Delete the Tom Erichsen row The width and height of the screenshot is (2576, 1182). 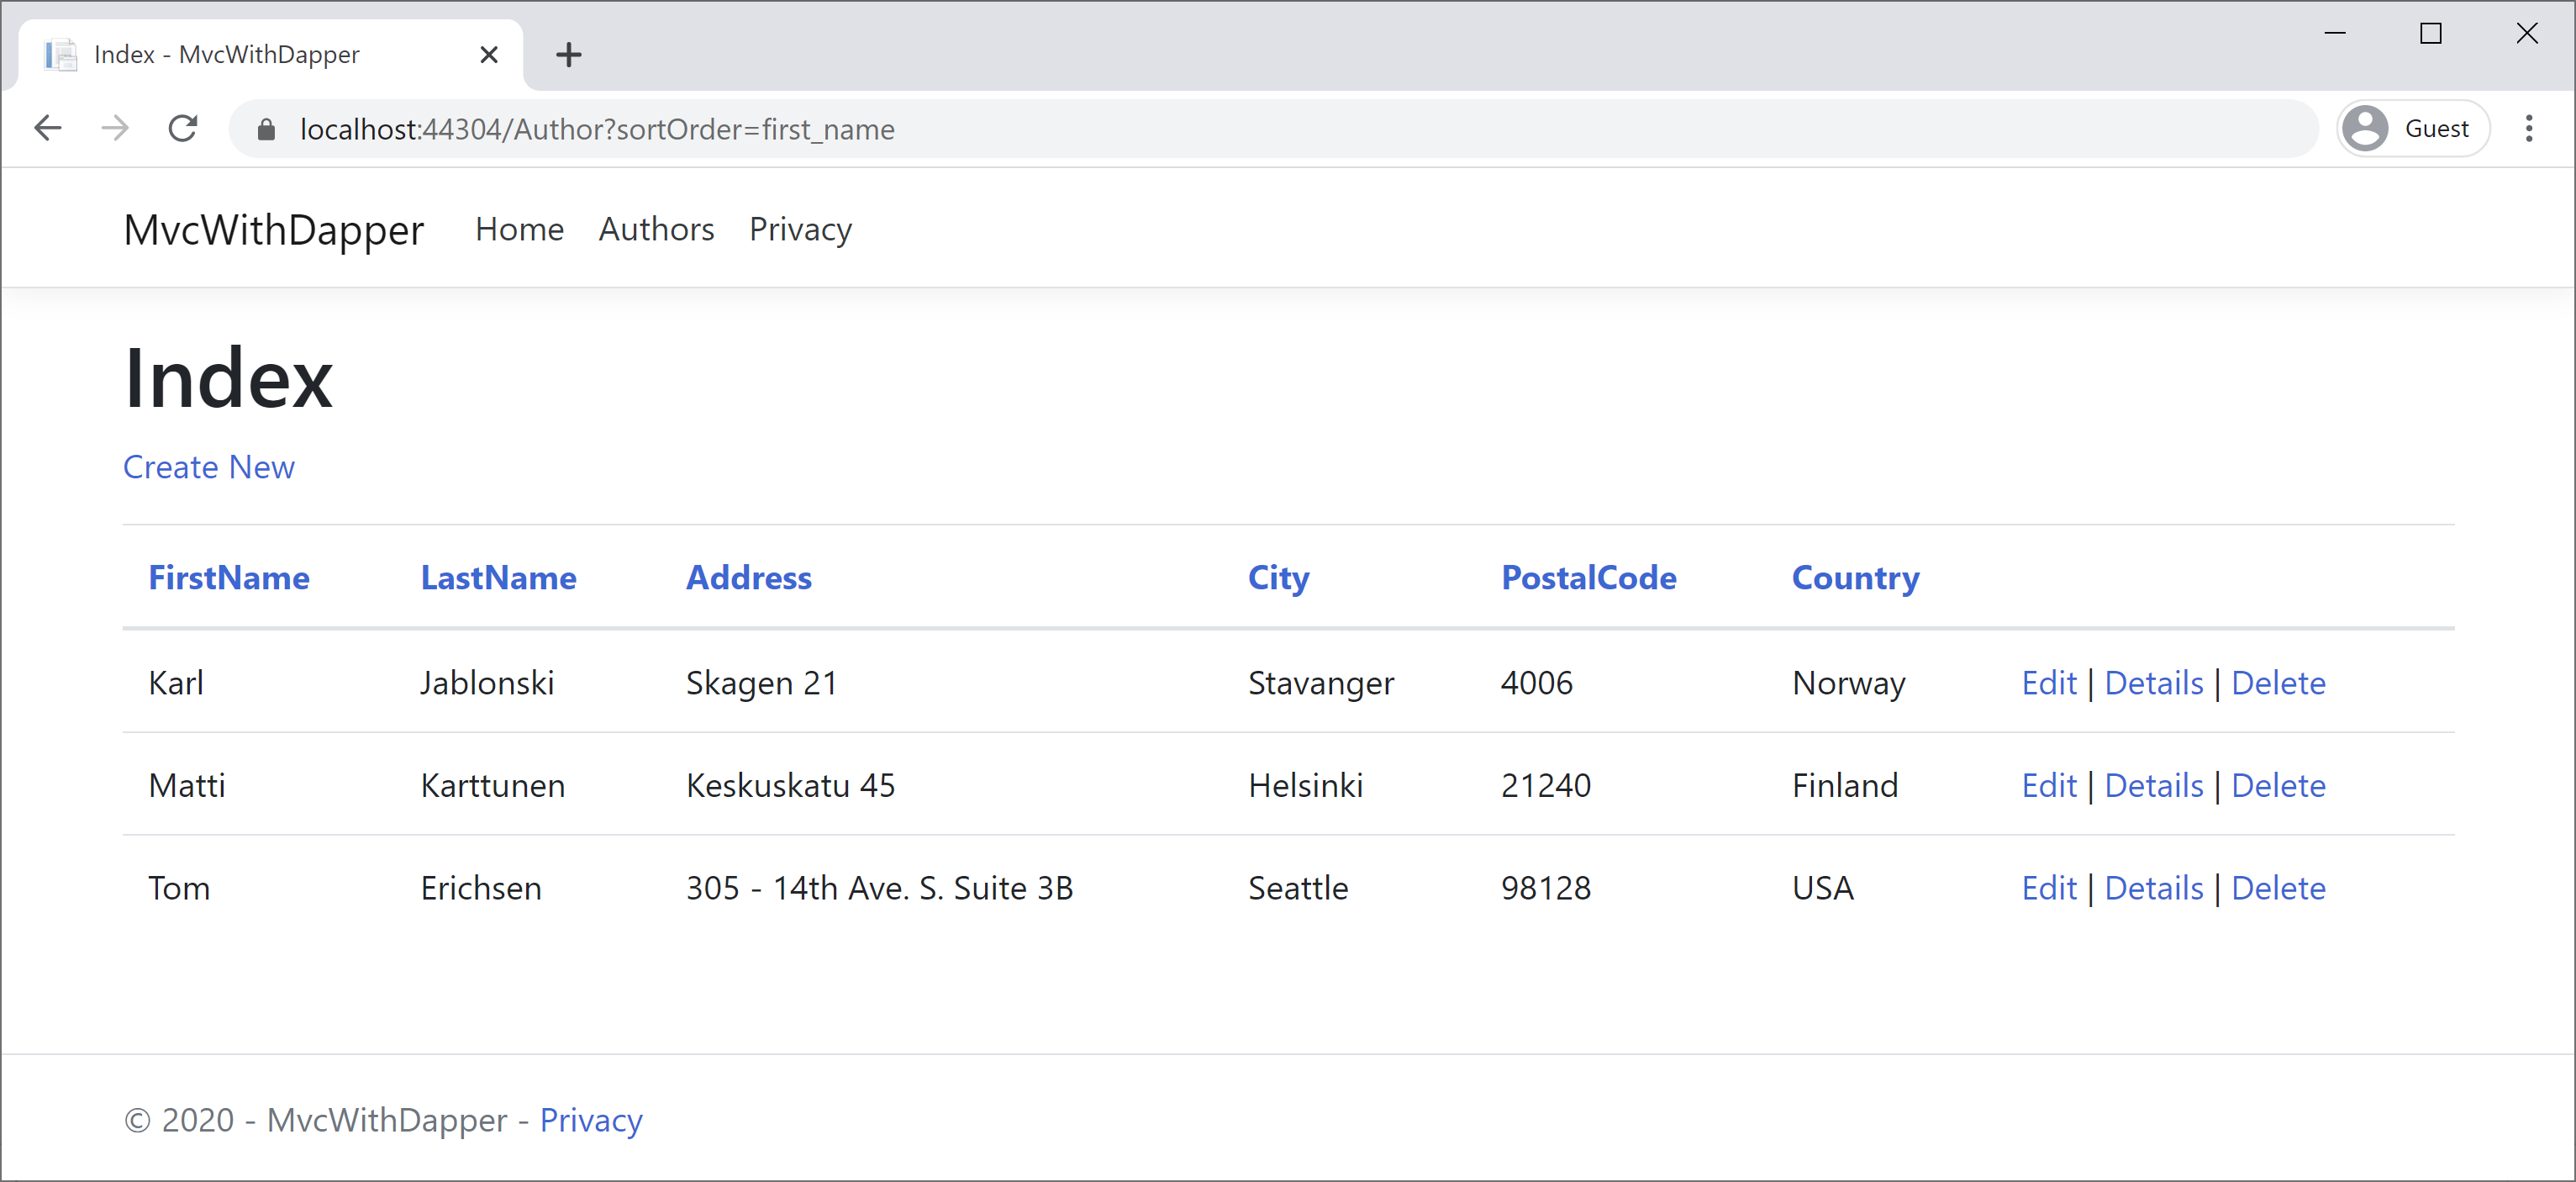coord(2278,888)
